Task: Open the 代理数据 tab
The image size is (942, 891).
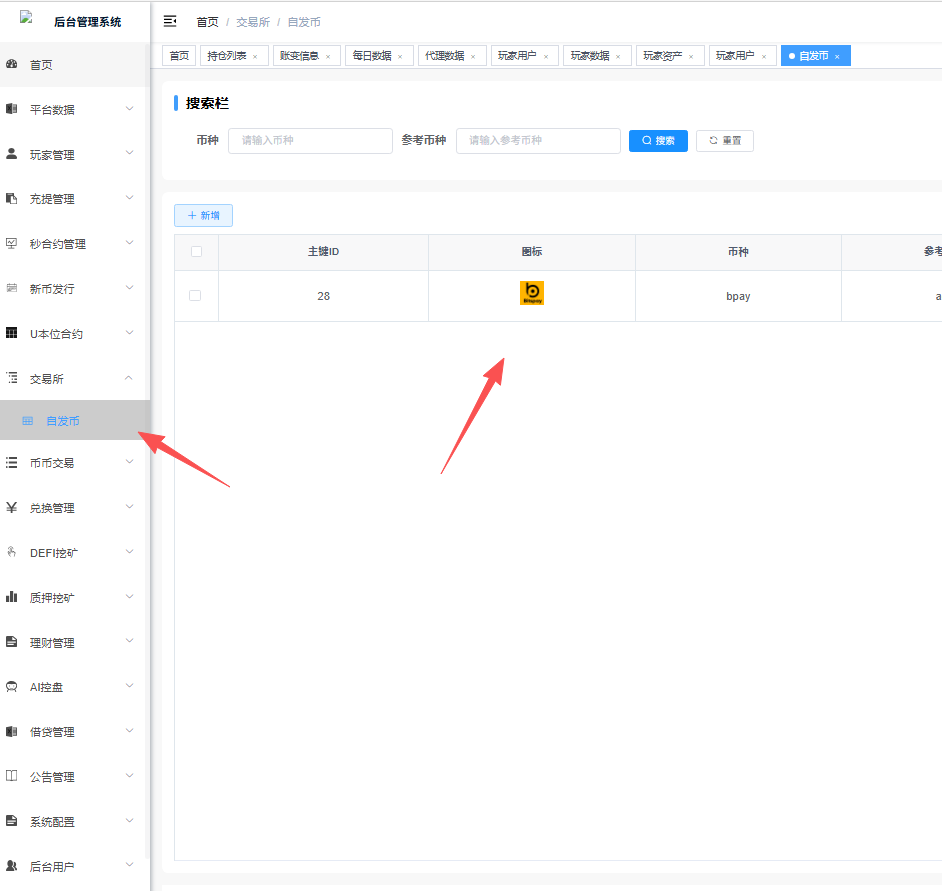Action: [444, 56]
